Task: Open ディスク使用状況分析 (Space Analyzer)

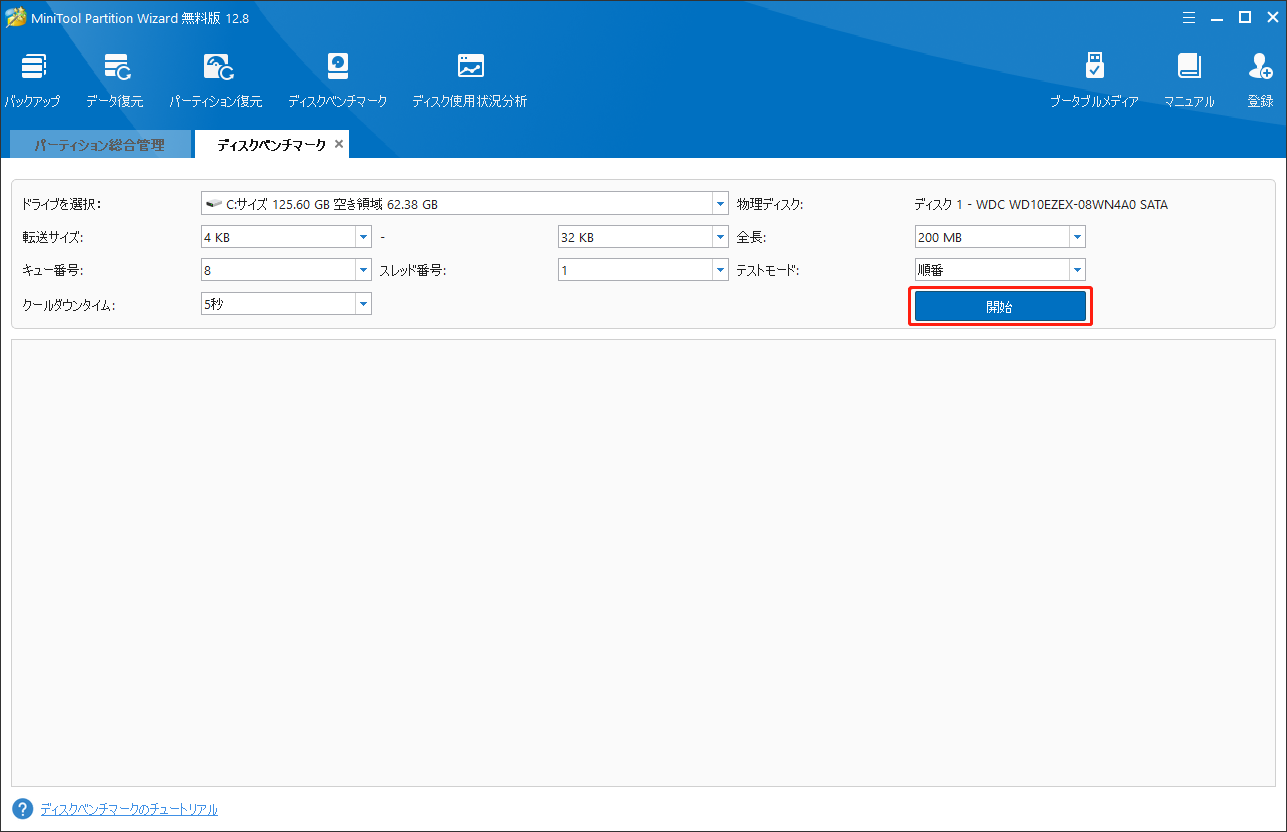Action: [470, 80]
